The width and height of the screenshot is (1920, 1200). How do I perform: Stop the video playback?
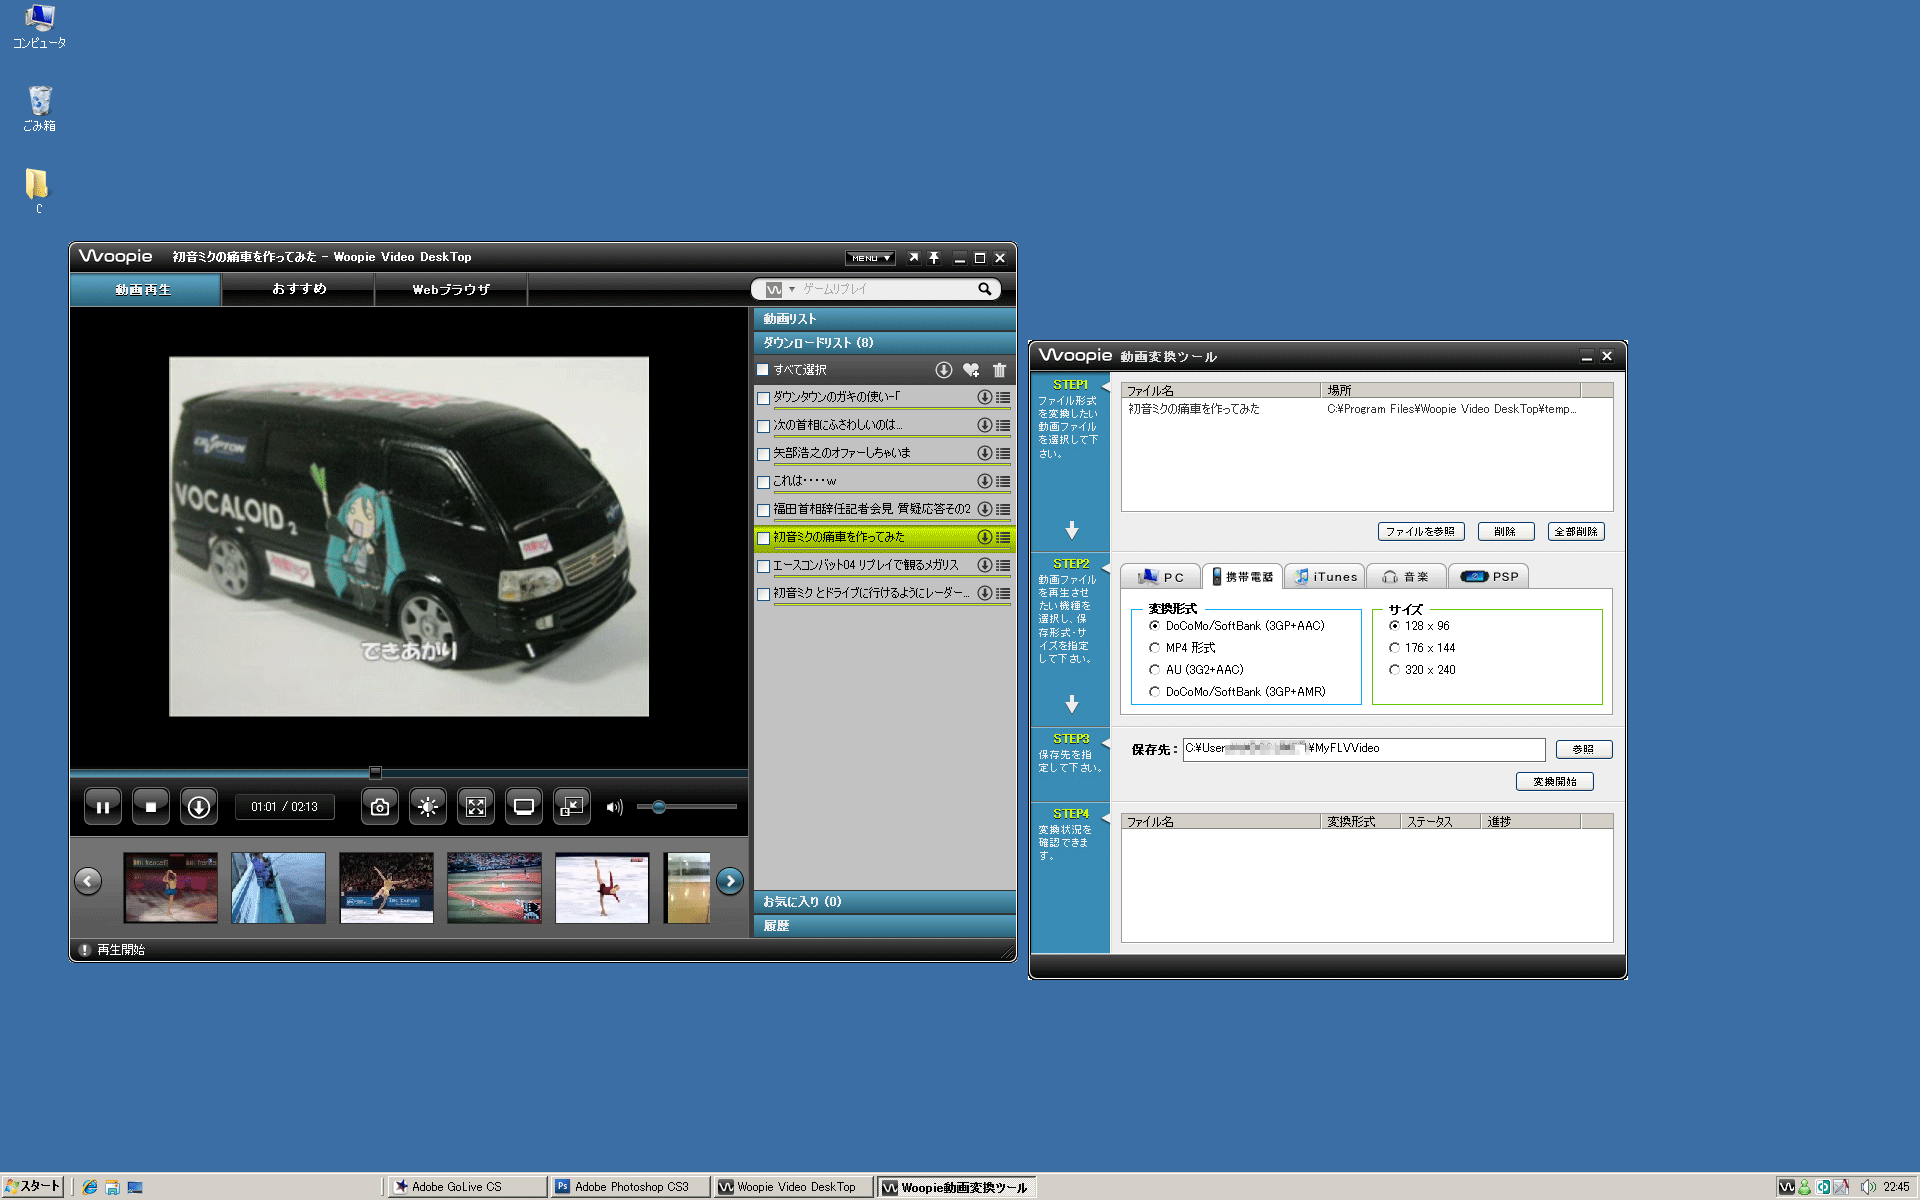click(150, 807)
